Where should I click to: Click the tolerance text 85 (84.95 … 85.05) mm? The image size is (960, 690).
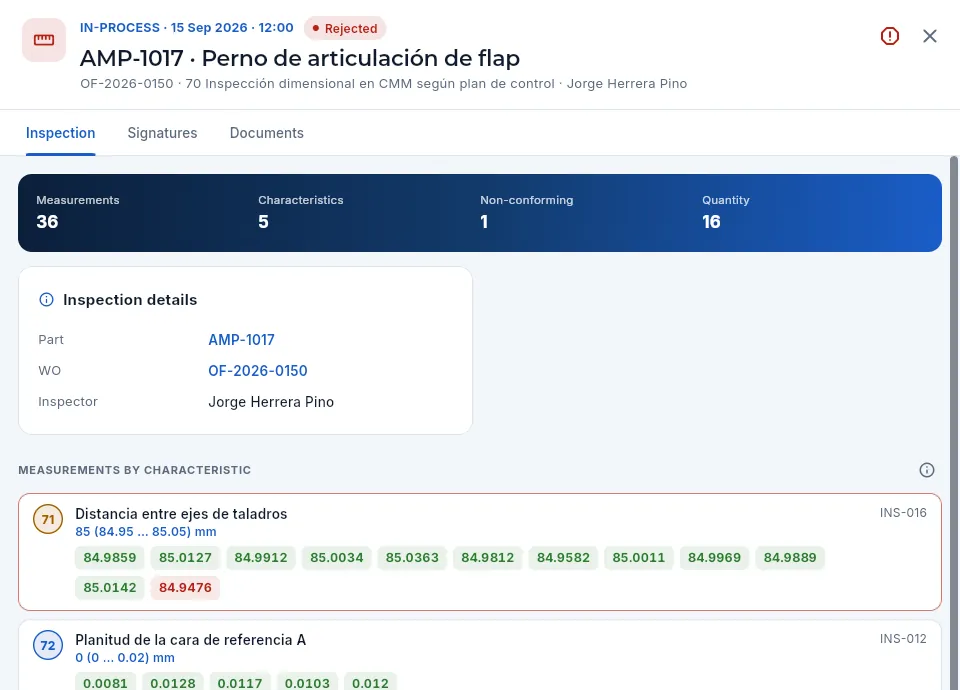146,531
